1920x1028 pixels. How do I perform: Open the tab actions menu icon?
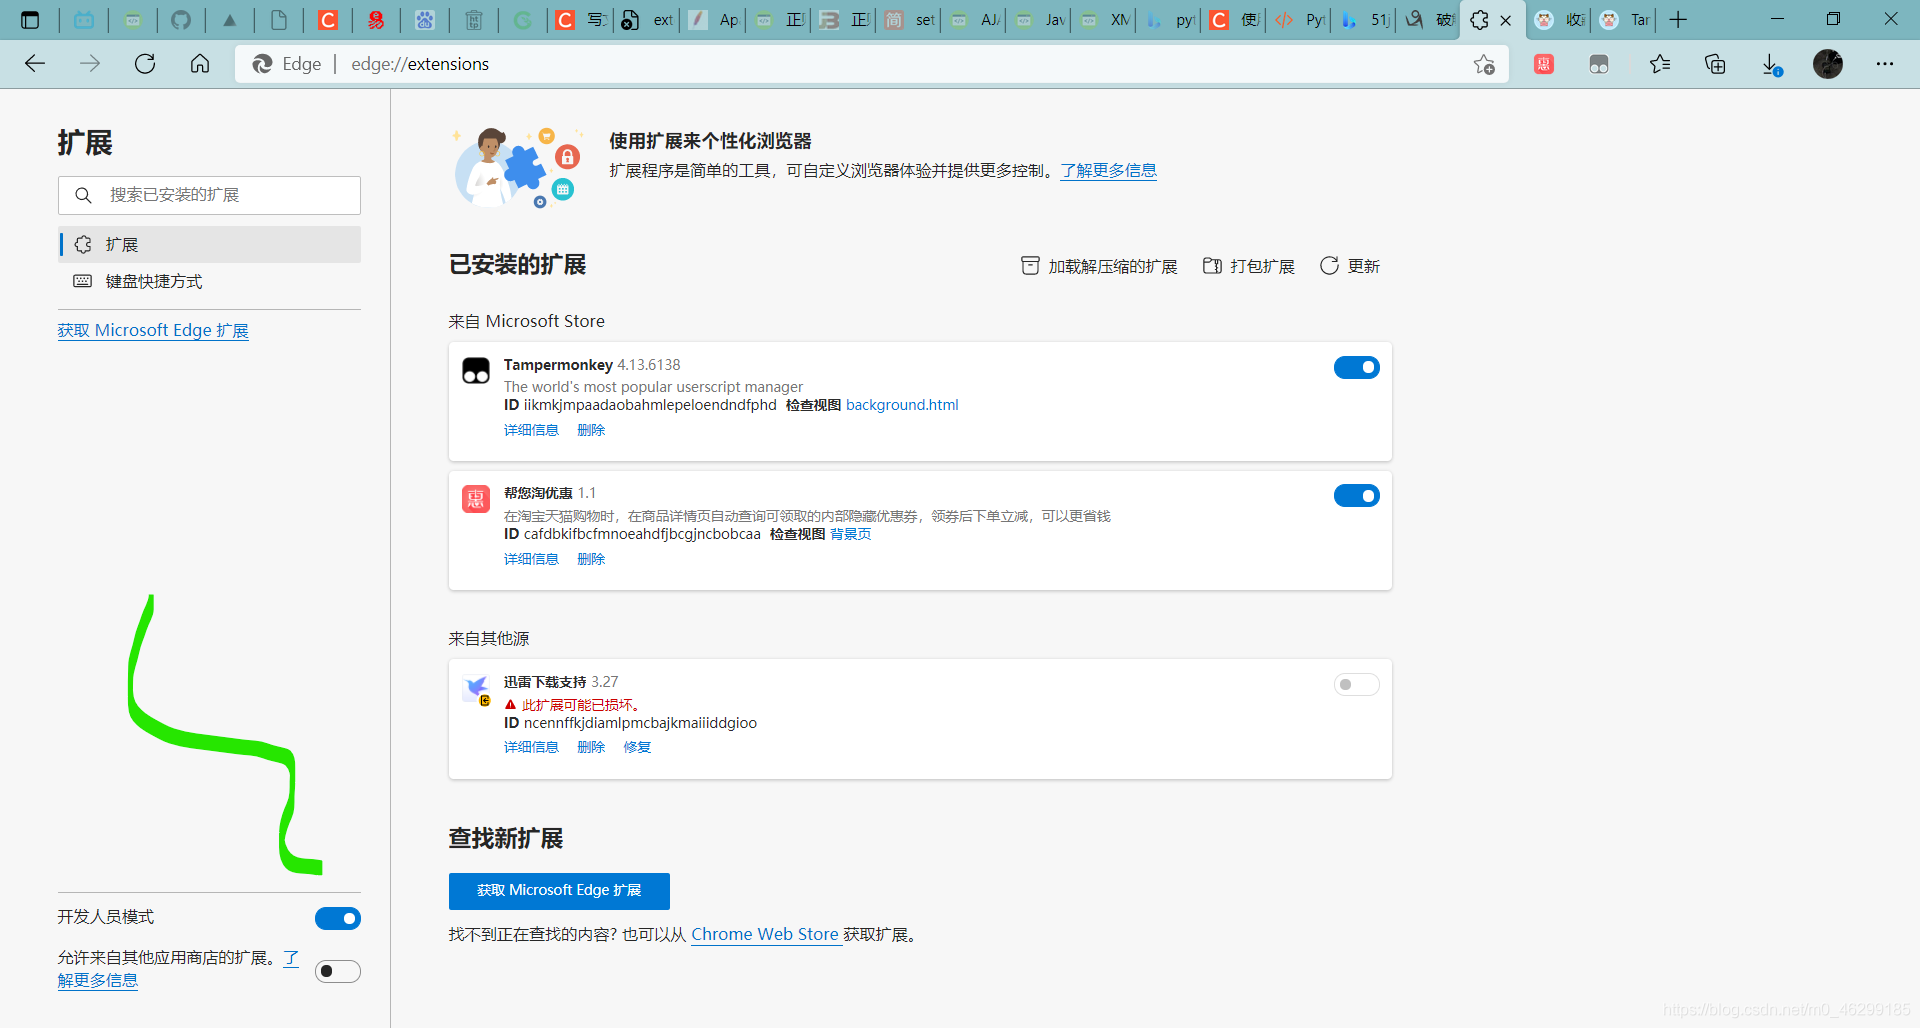pyautogui.click(x=30, y=20)
